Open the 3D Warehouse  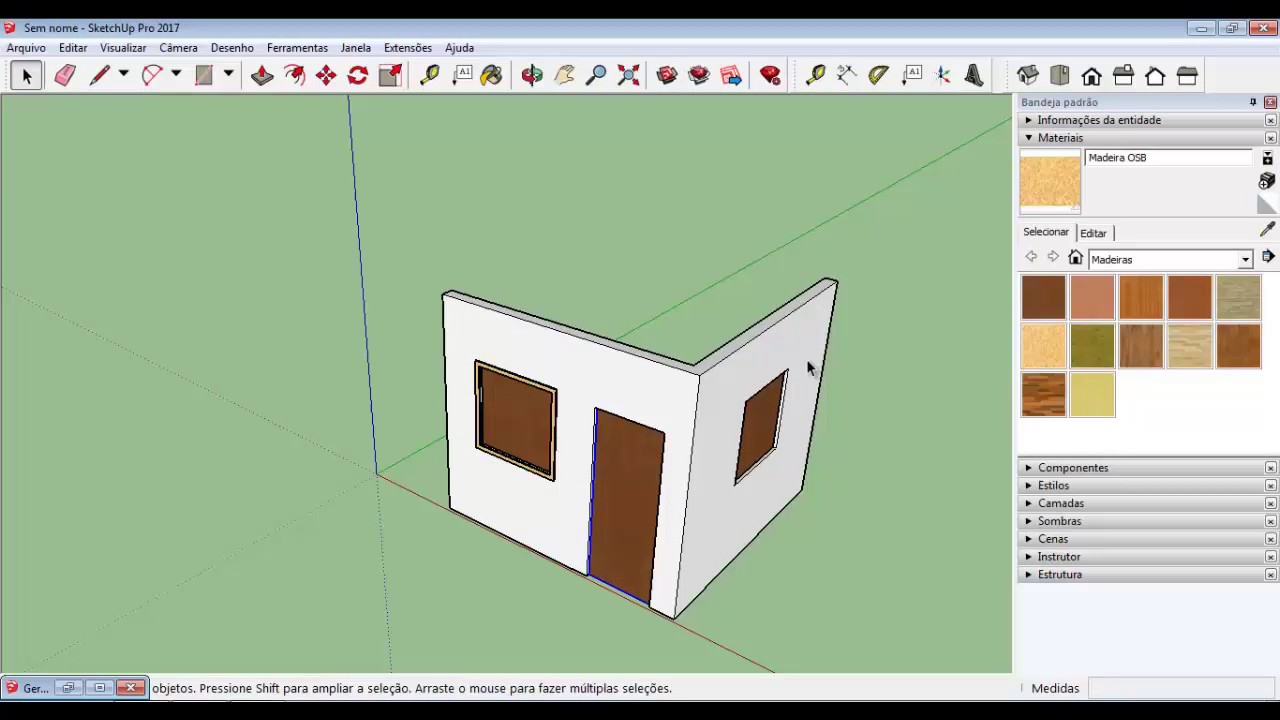pyautogui.click(x=667, y=75)
